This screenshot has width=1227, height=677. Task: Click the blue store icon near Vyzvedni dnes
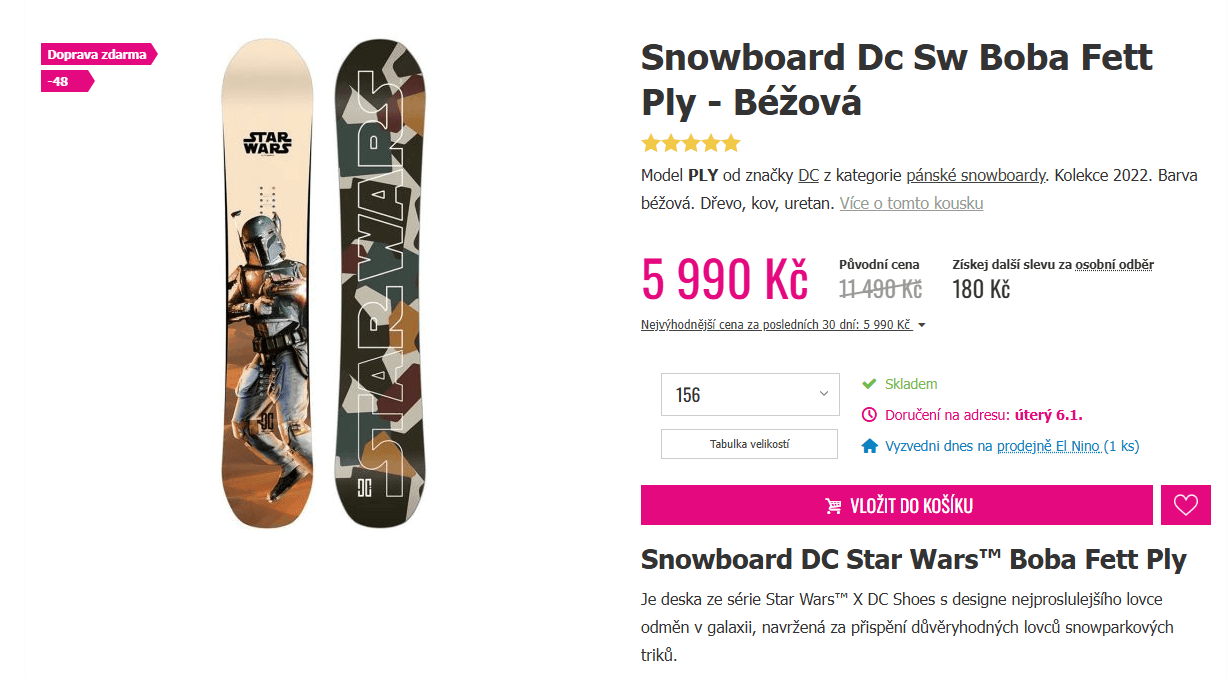coord(871,446)
